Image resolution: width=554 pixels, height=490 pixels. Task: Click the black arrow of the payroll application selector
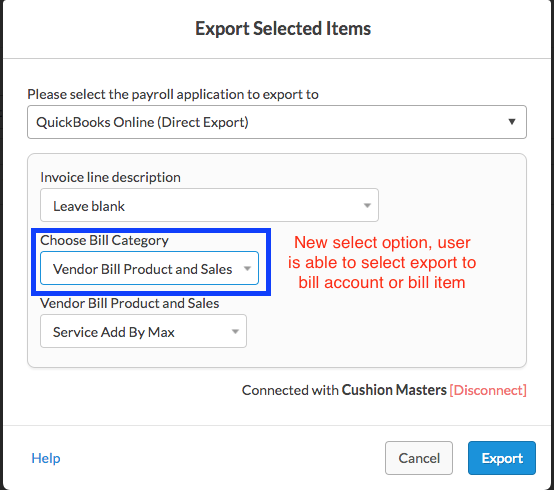511,122
